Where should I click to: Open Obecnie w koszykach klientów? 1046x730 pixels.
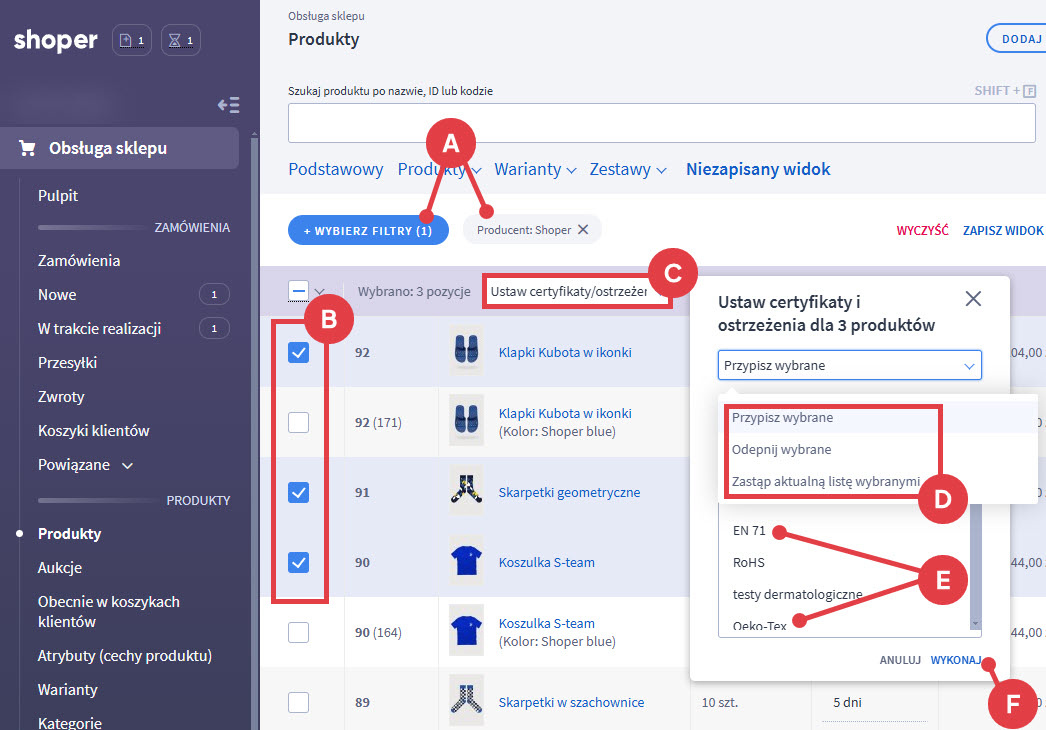coord(109,612)
